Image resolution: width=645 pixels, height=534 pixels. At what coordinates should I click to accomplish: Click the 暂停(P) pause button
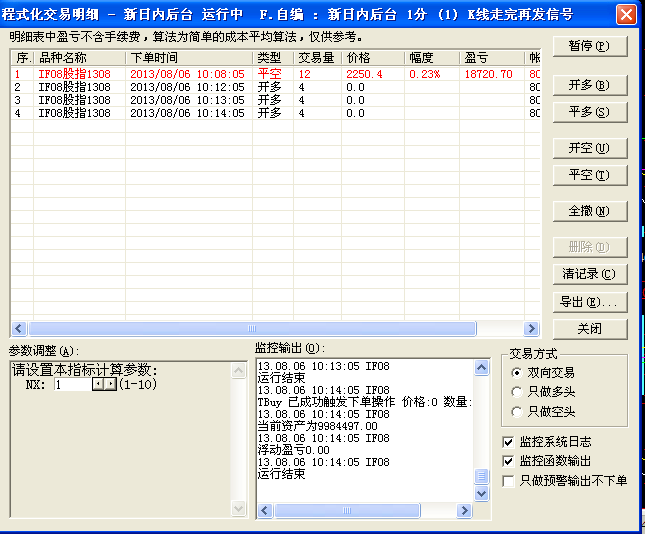tap(590, 46)
